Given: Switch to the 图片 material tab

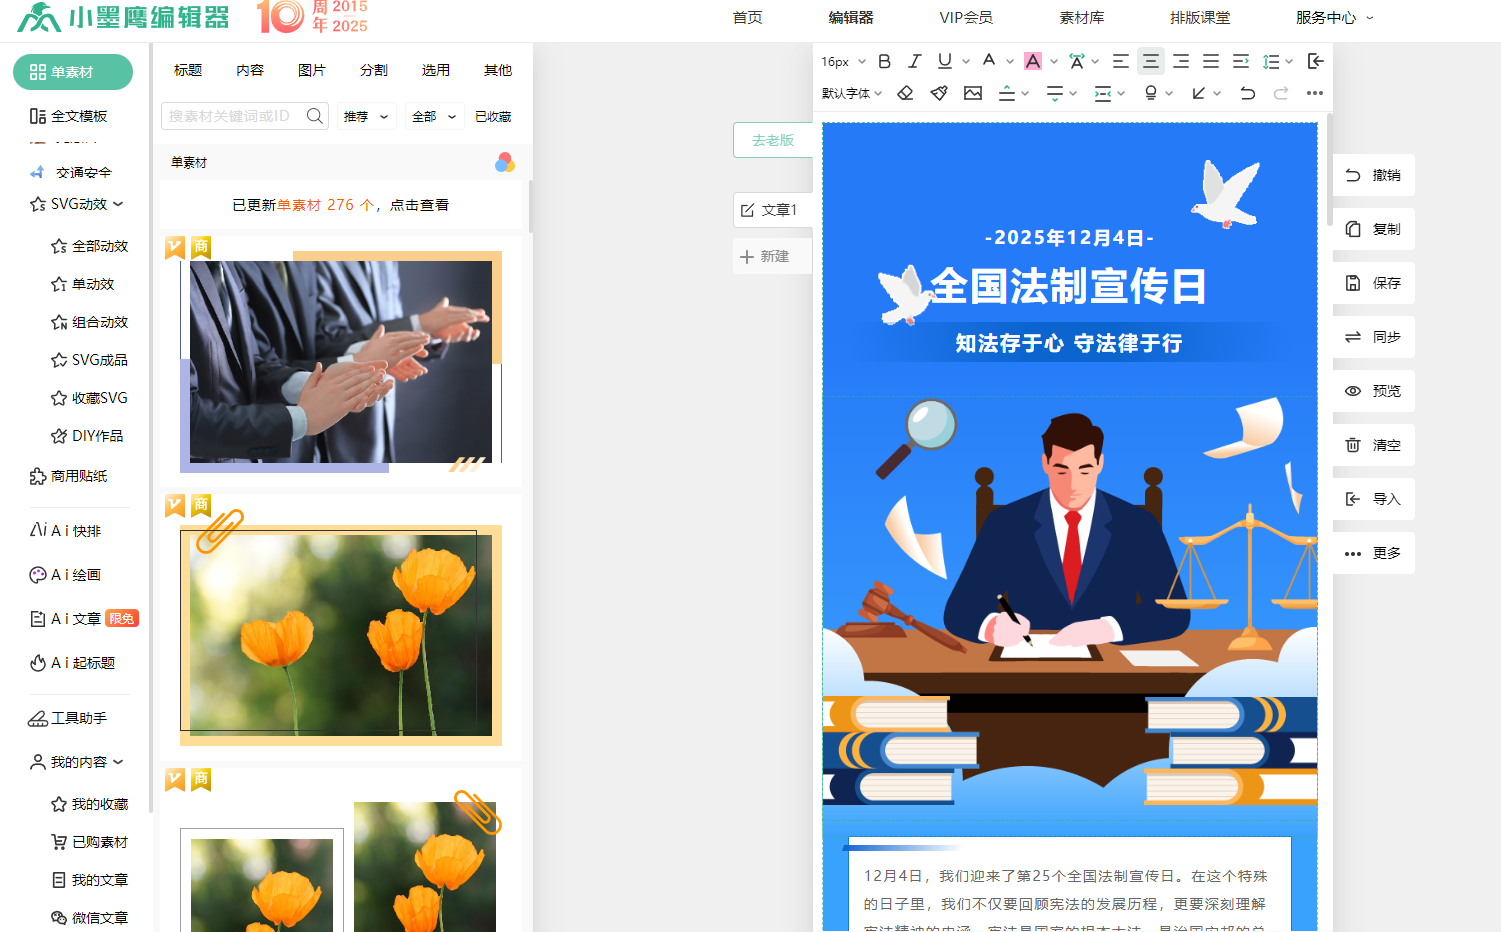Looking at the screenshot, I should click(x=311, y=70).
